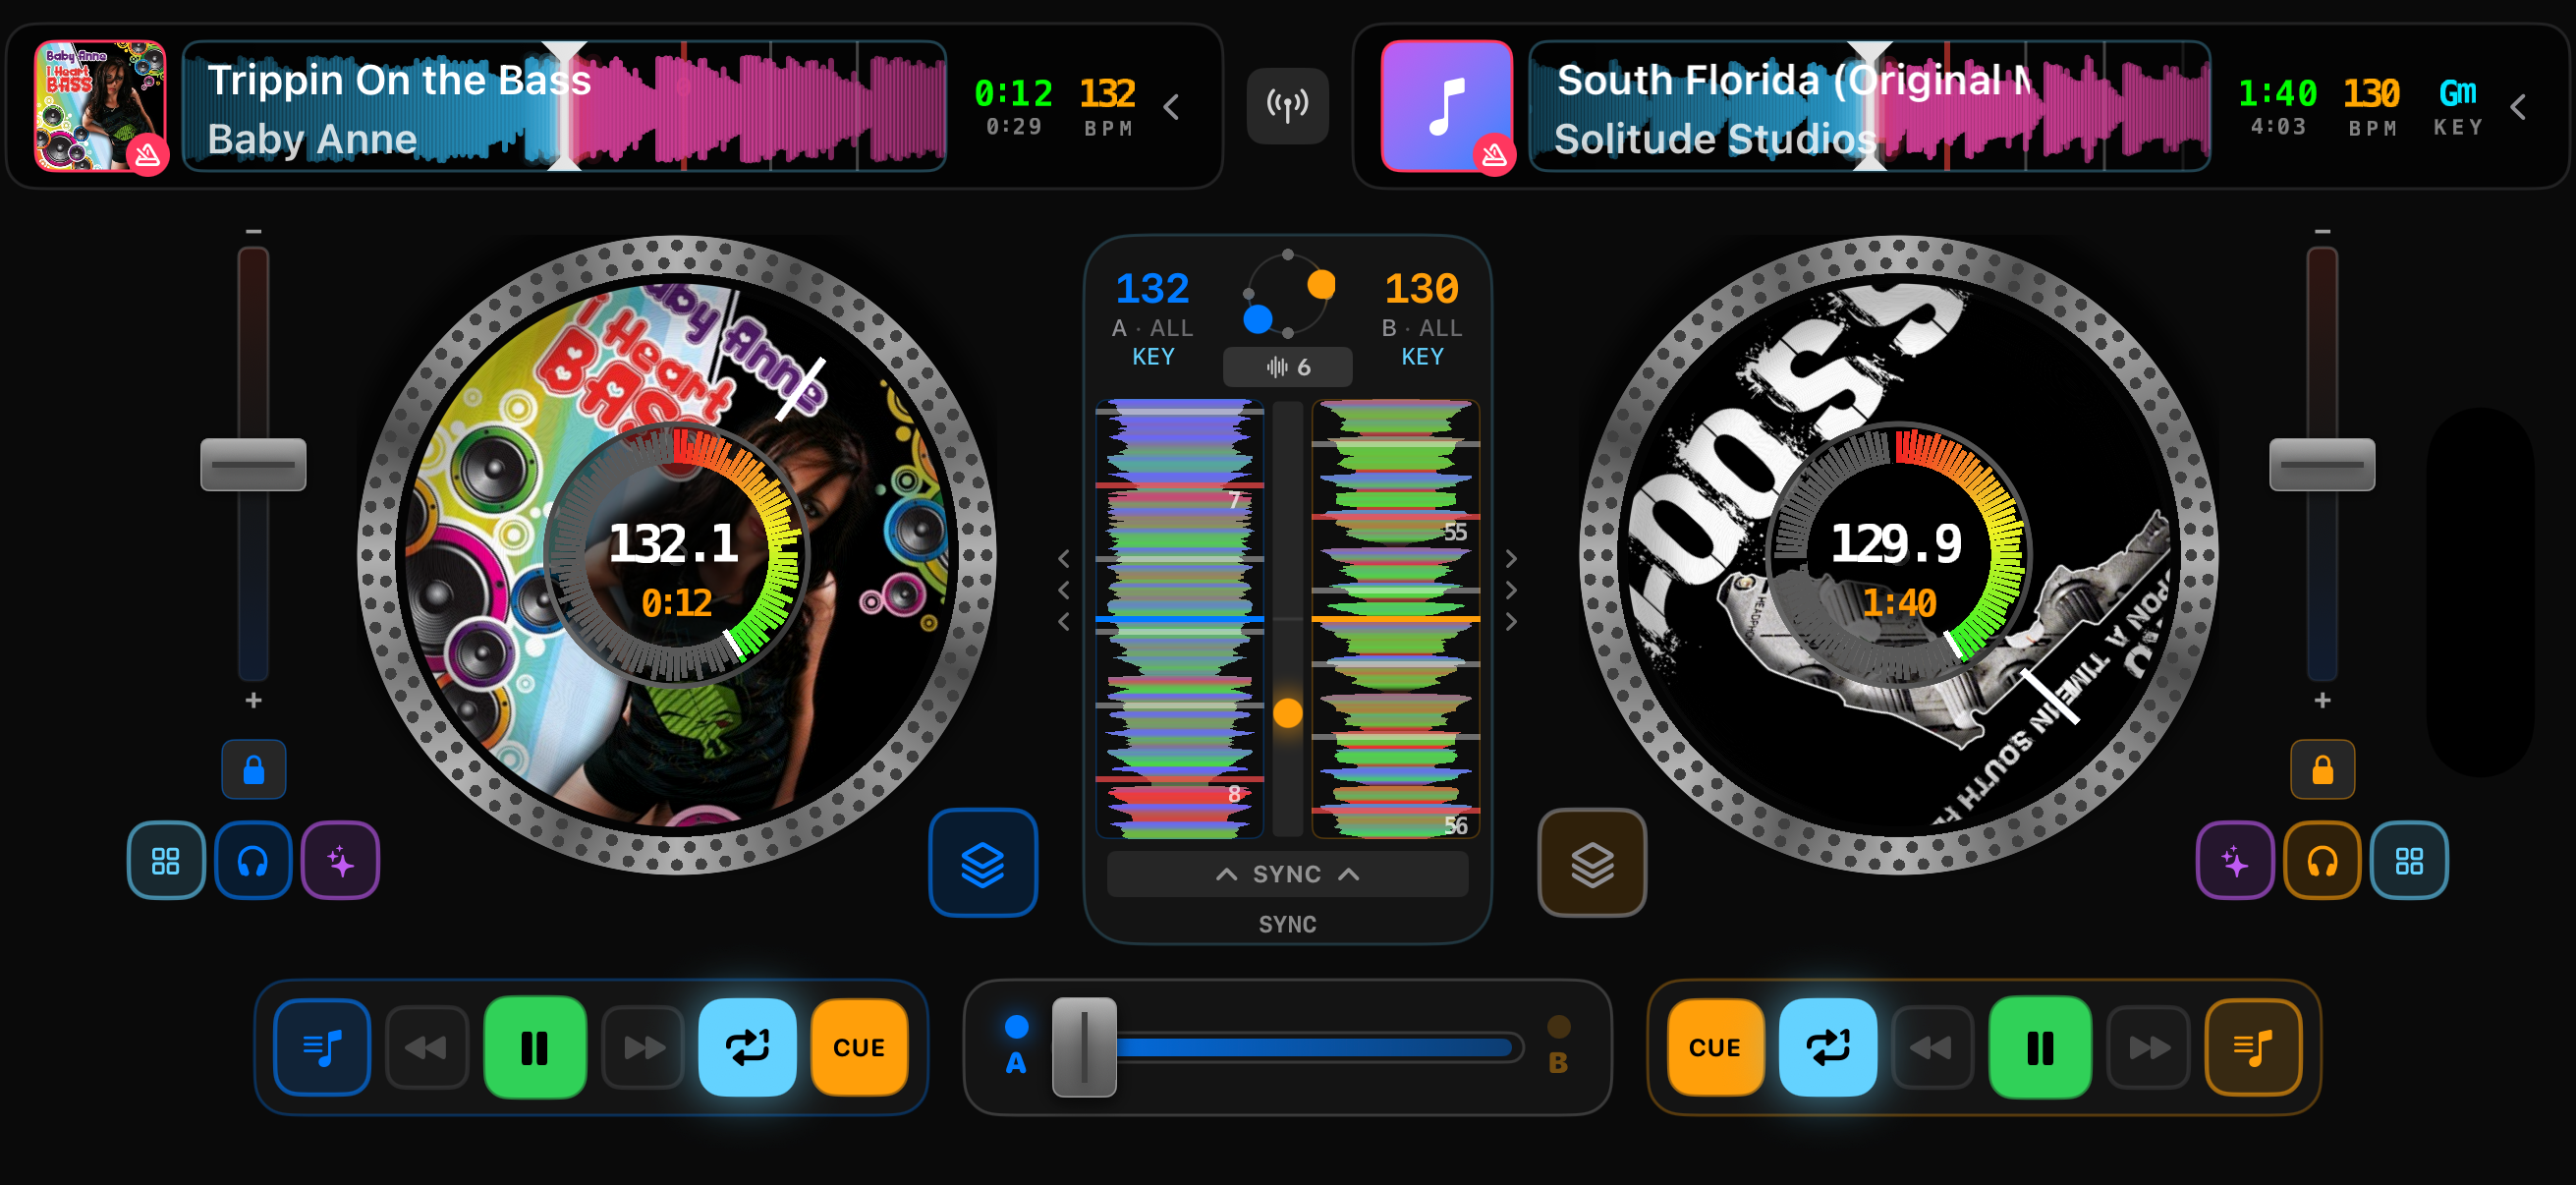Pause deck A playback
This screenshot has width=2576, height=1185.
pos(535,1047)
